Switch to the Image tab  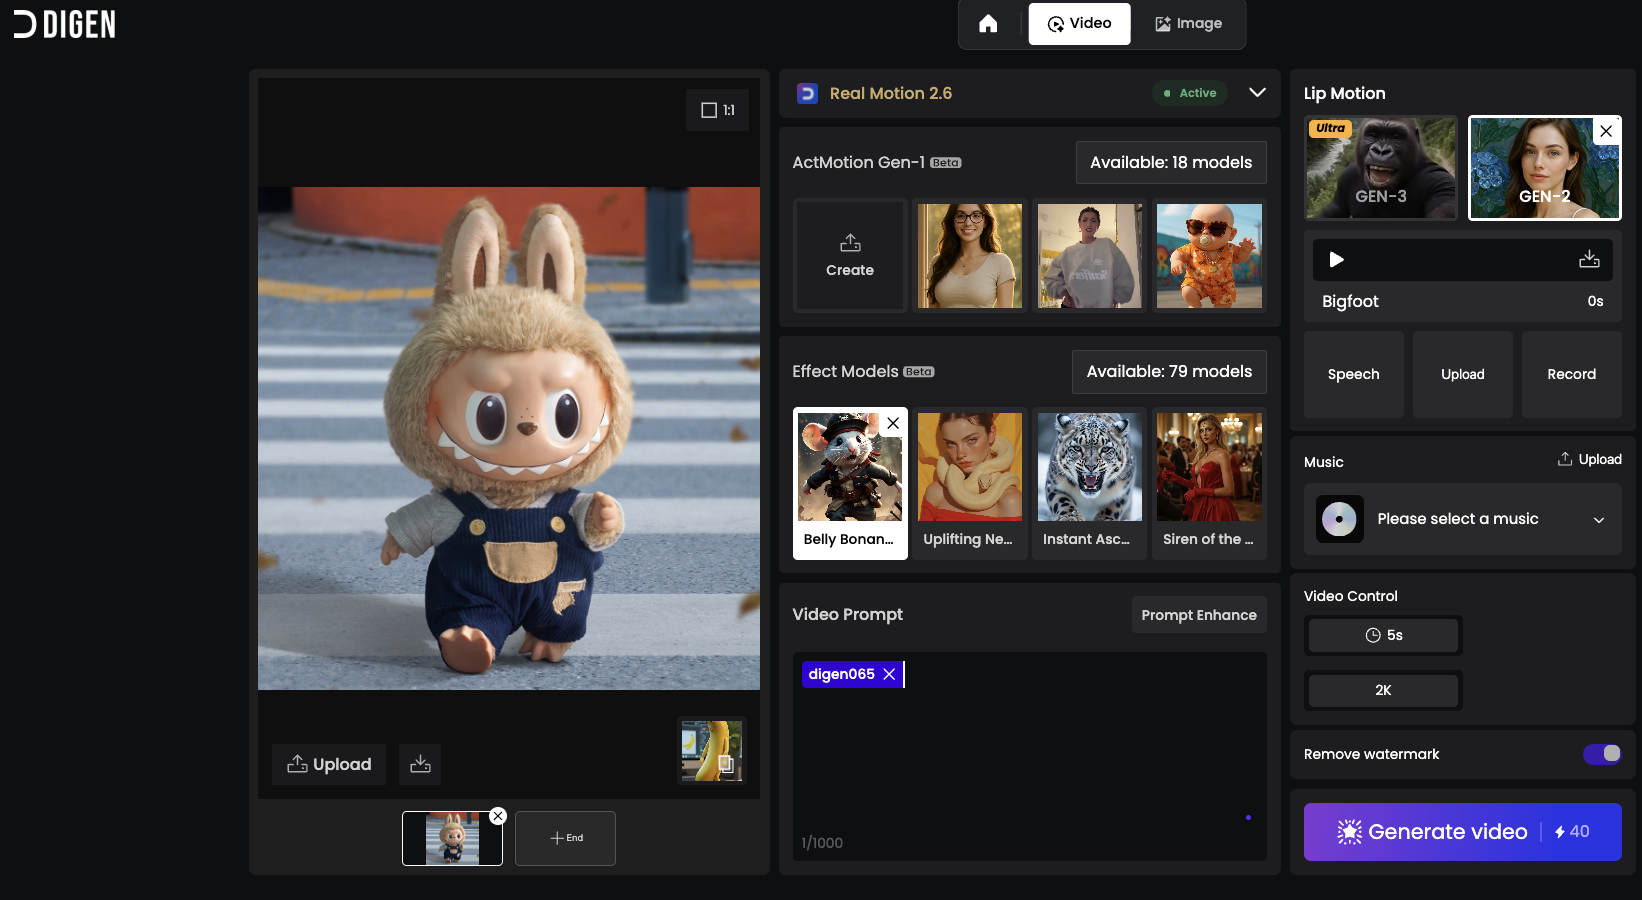1188,24
